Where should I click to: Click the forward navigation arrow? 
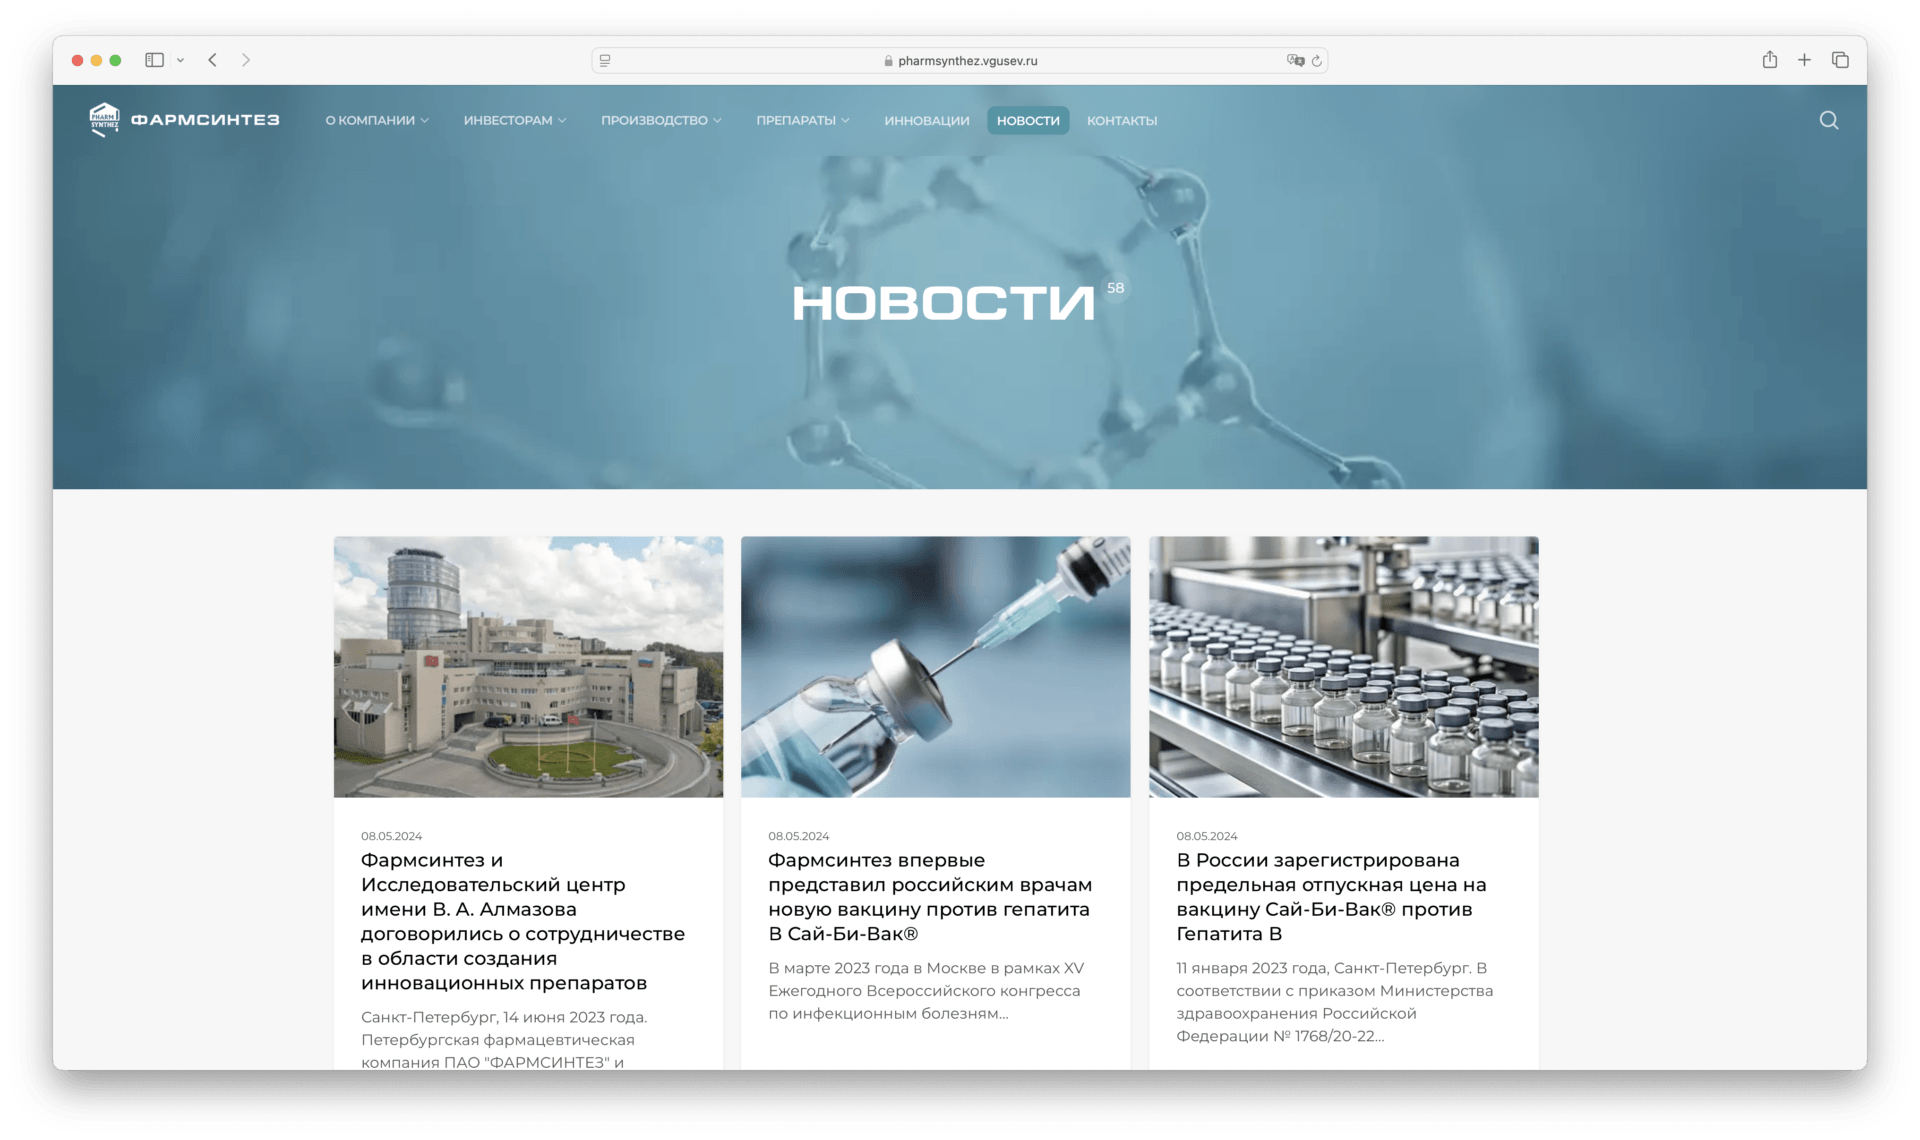coord(246,60)
